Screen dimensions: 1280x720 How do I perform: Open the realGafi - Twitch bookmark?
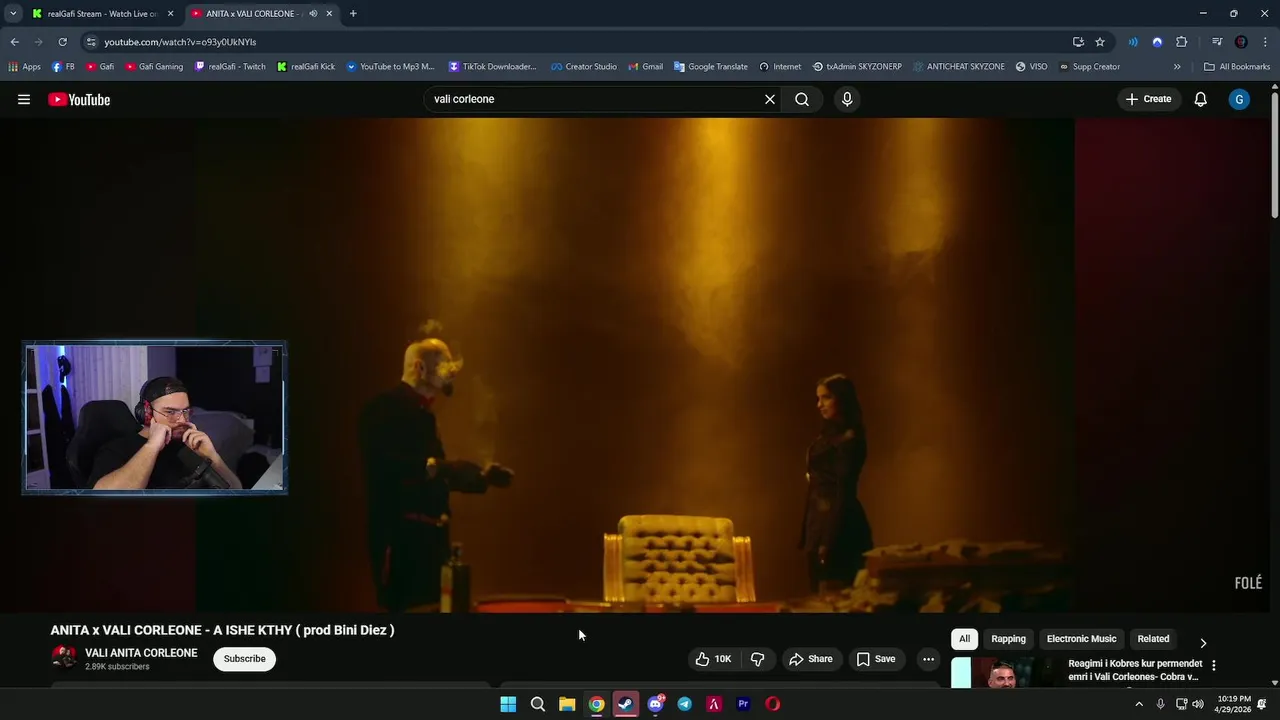(230, 67)
